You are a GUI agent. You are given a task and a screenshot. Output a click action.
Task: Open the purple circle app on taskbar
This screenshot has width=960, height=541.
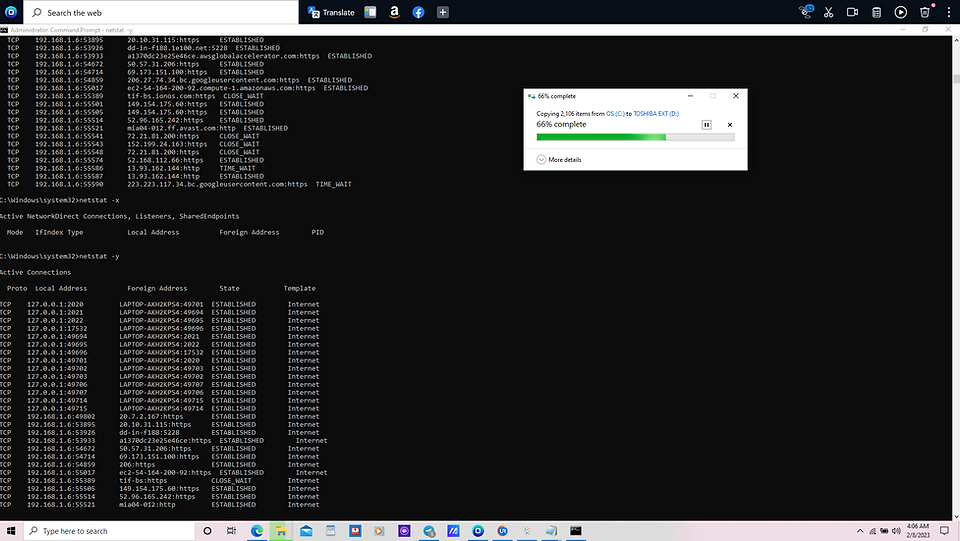[x=404, y=531]
